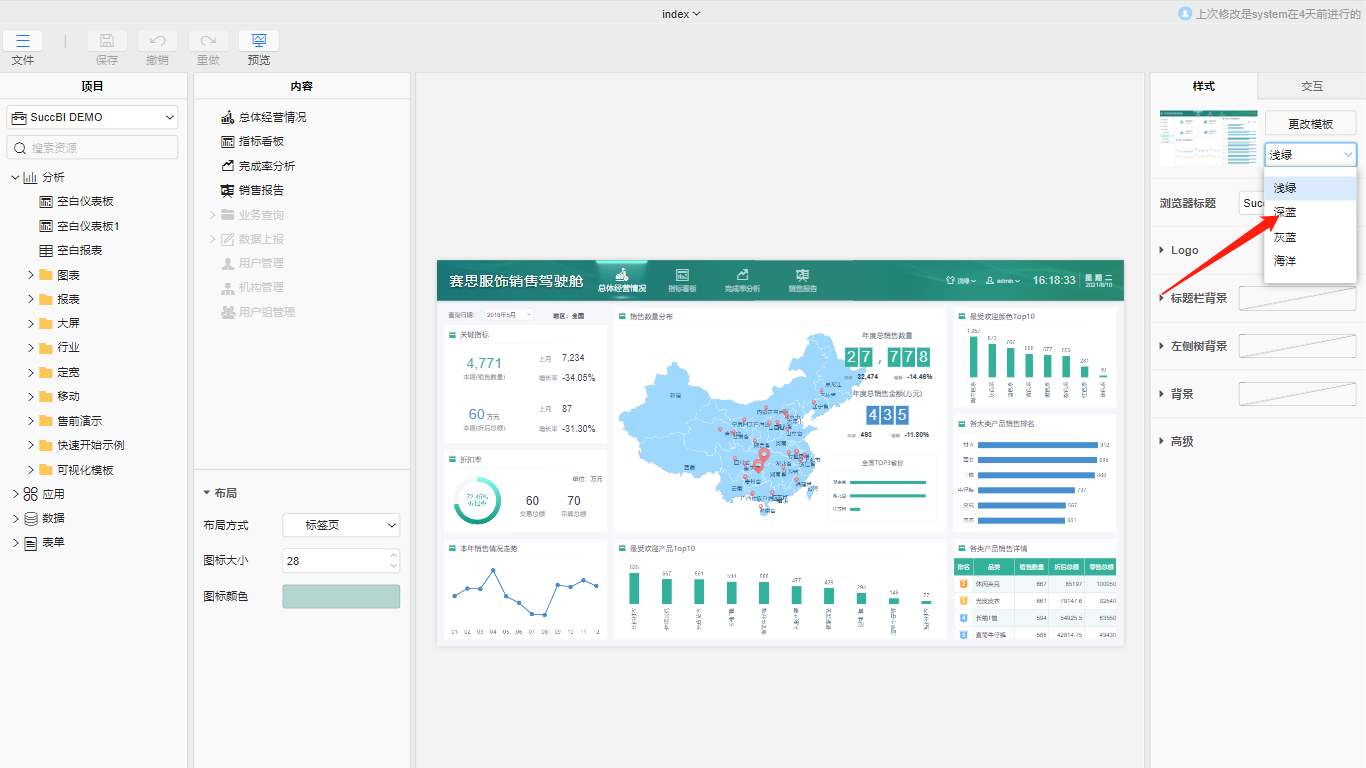This screenshot has height=768, width=1366.
Task: Open the 文件 hamburger menu
Action: coord(23,41)
